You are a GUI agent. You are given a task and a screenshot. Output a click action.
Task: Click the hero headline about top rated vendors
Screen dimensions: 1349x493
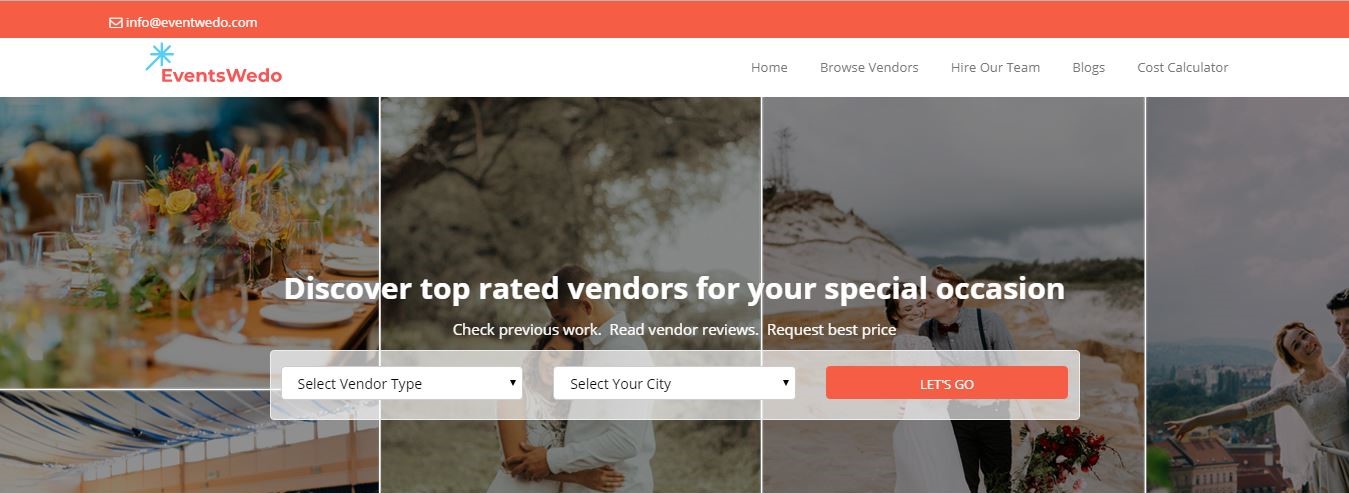tap(674, 288)
